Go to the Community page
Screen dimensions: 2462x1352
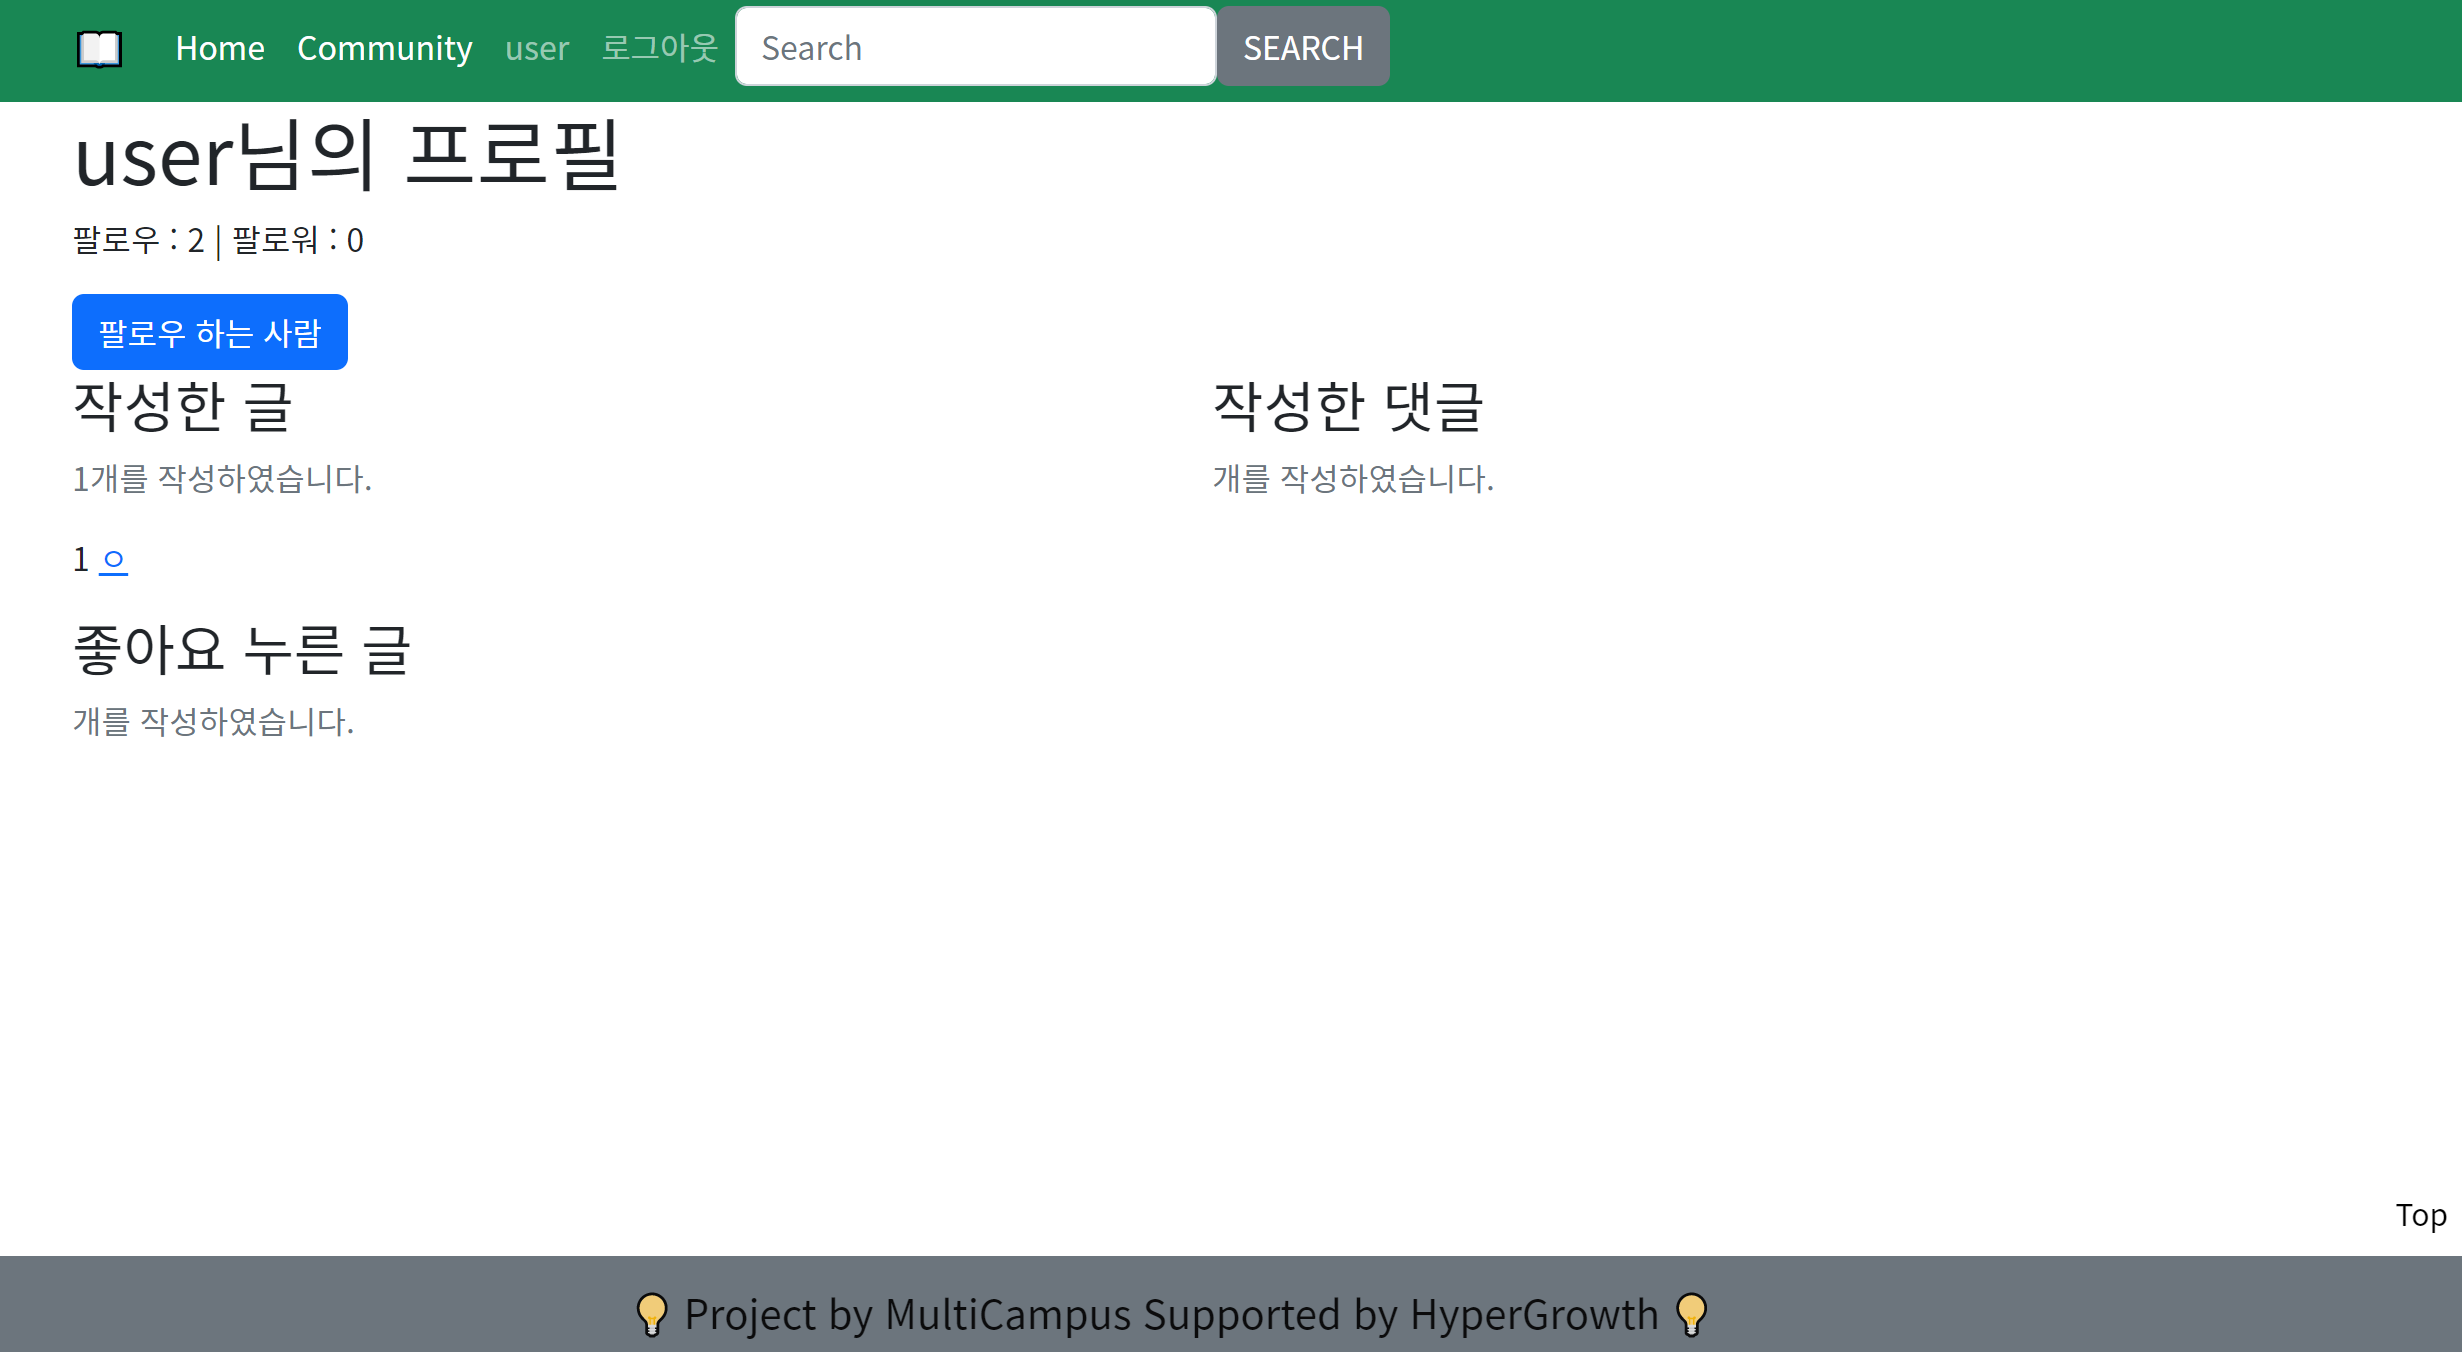coord(384,48)
